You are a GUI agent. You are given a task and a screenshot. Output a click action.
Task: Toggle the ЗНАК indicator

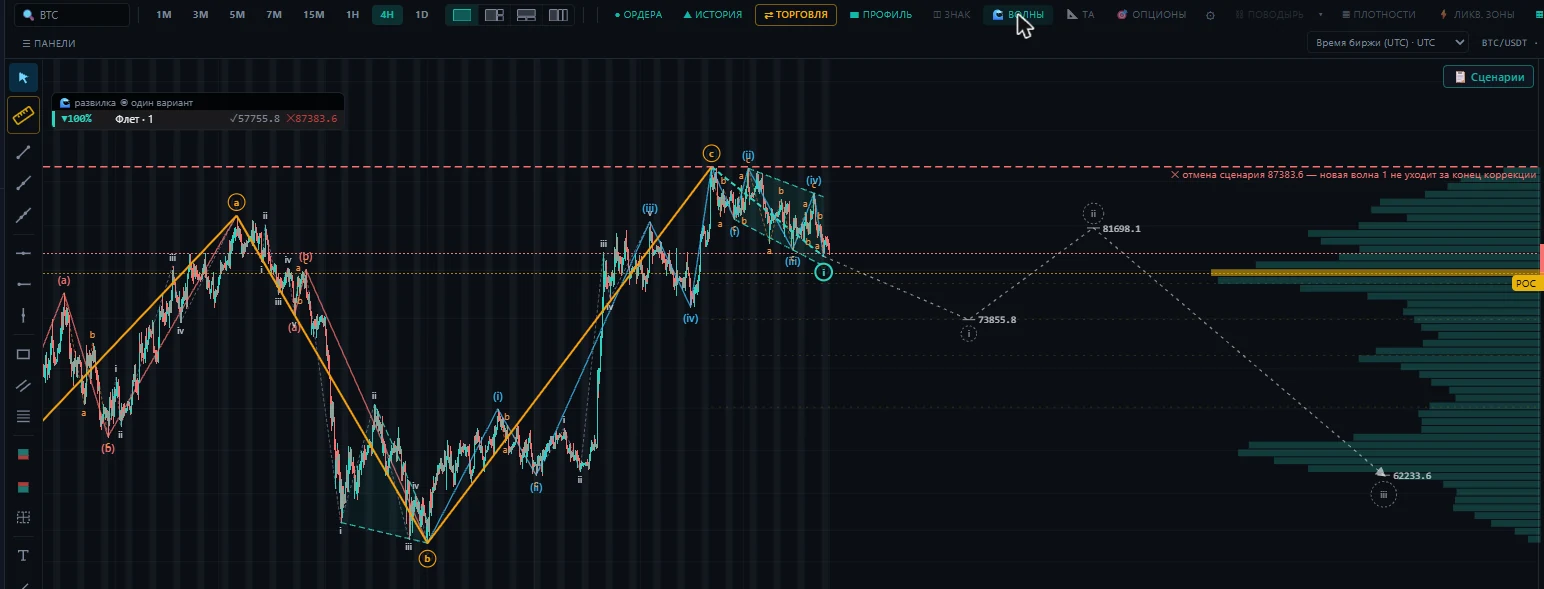tap(951, 15)
